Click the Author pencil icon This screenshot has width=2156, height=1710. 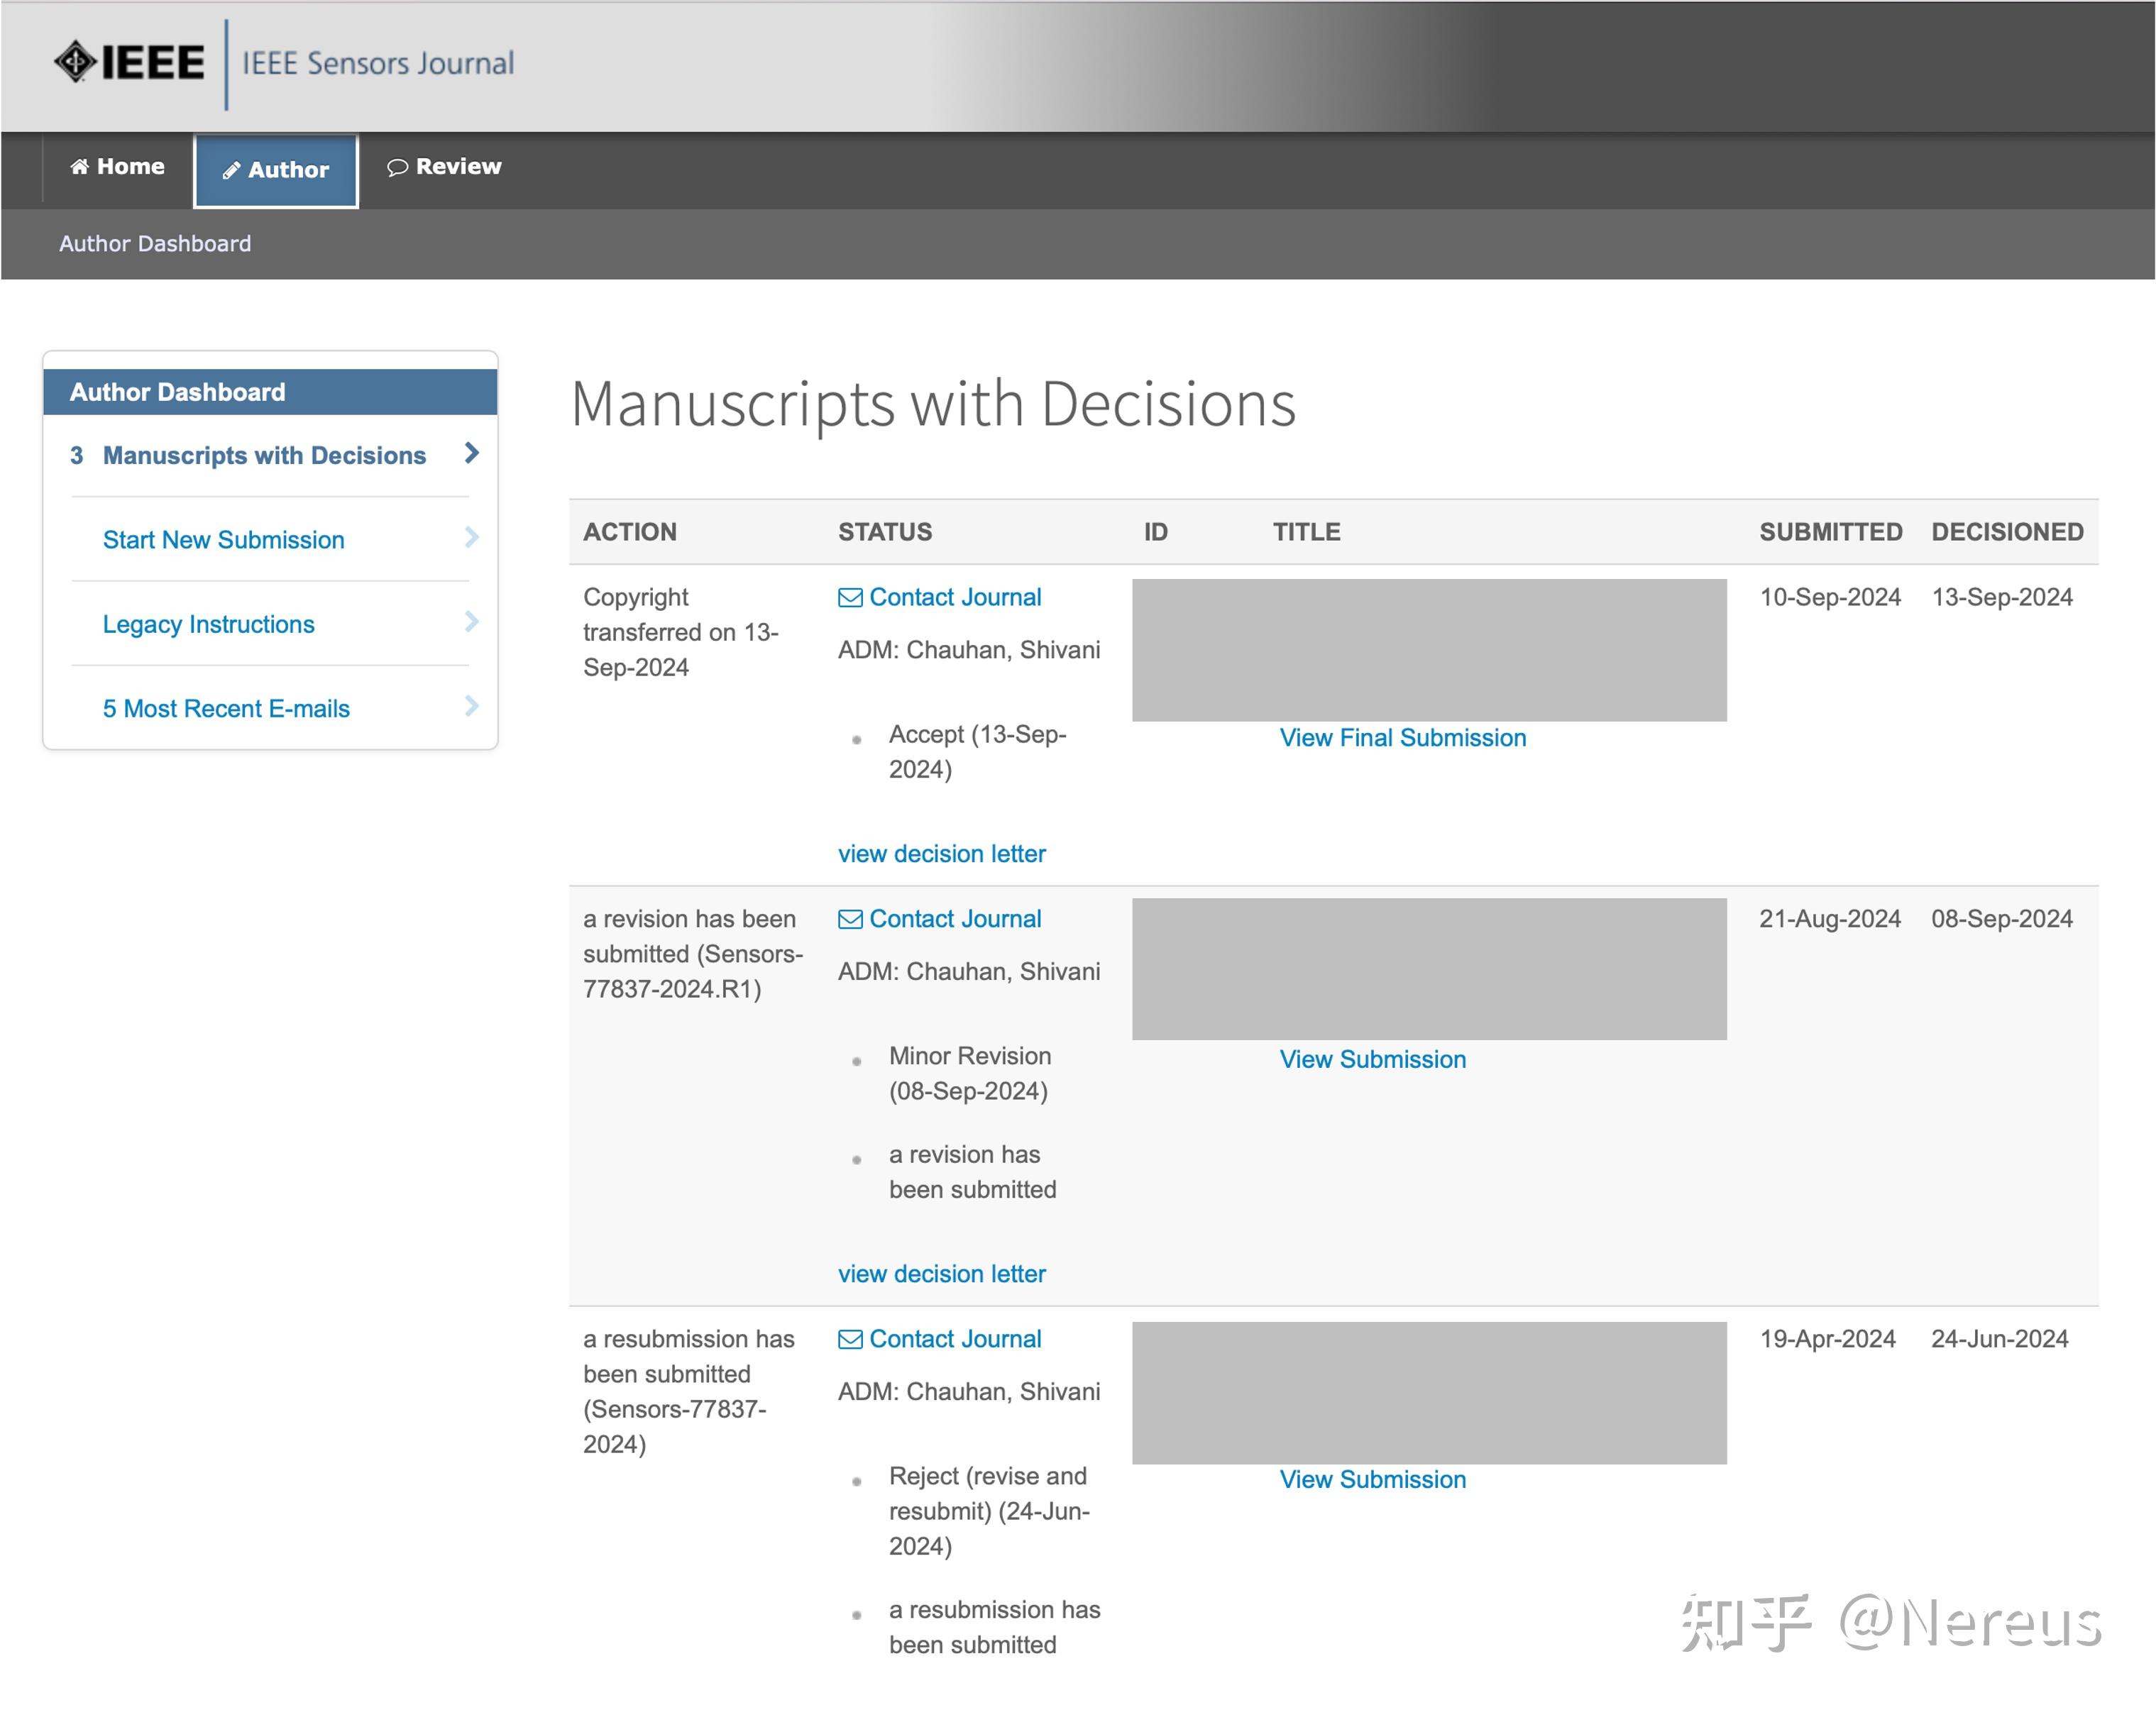coord(231,171)
